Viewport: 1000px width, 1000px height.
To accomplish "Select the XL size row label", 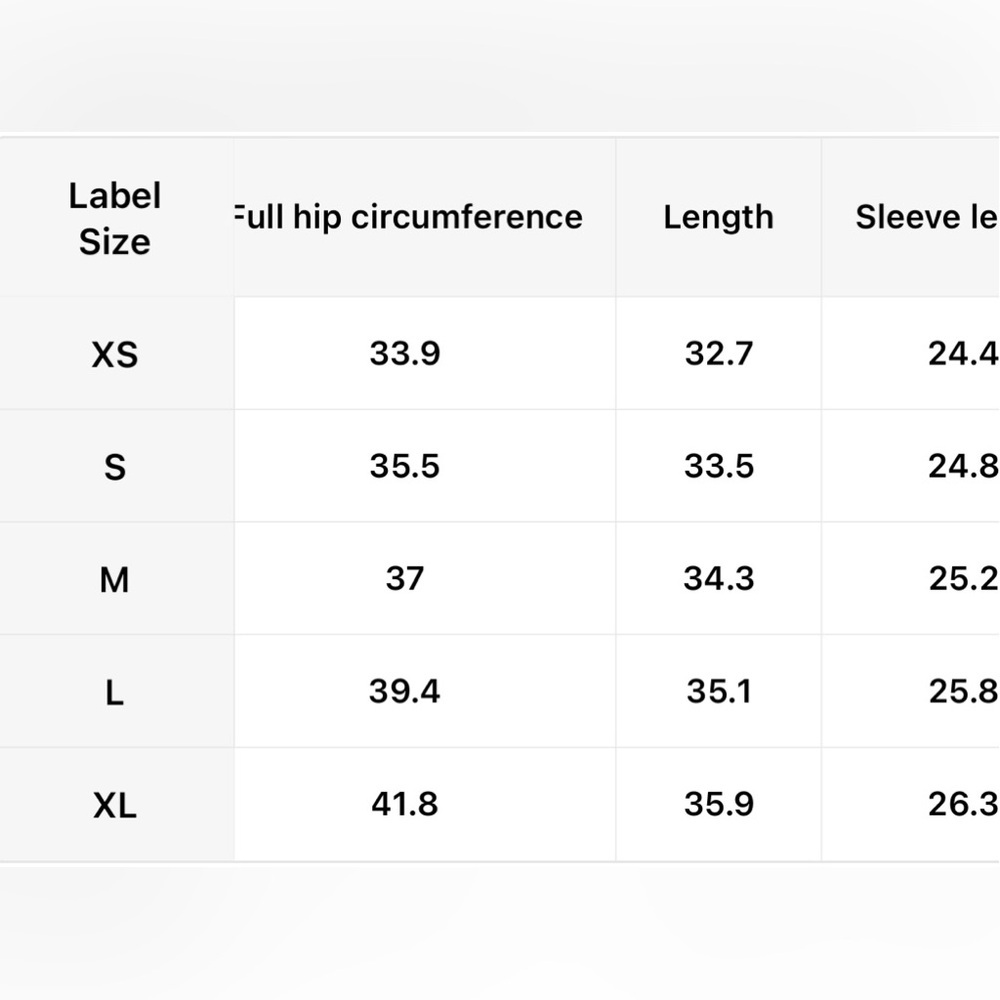I will 115,805.
